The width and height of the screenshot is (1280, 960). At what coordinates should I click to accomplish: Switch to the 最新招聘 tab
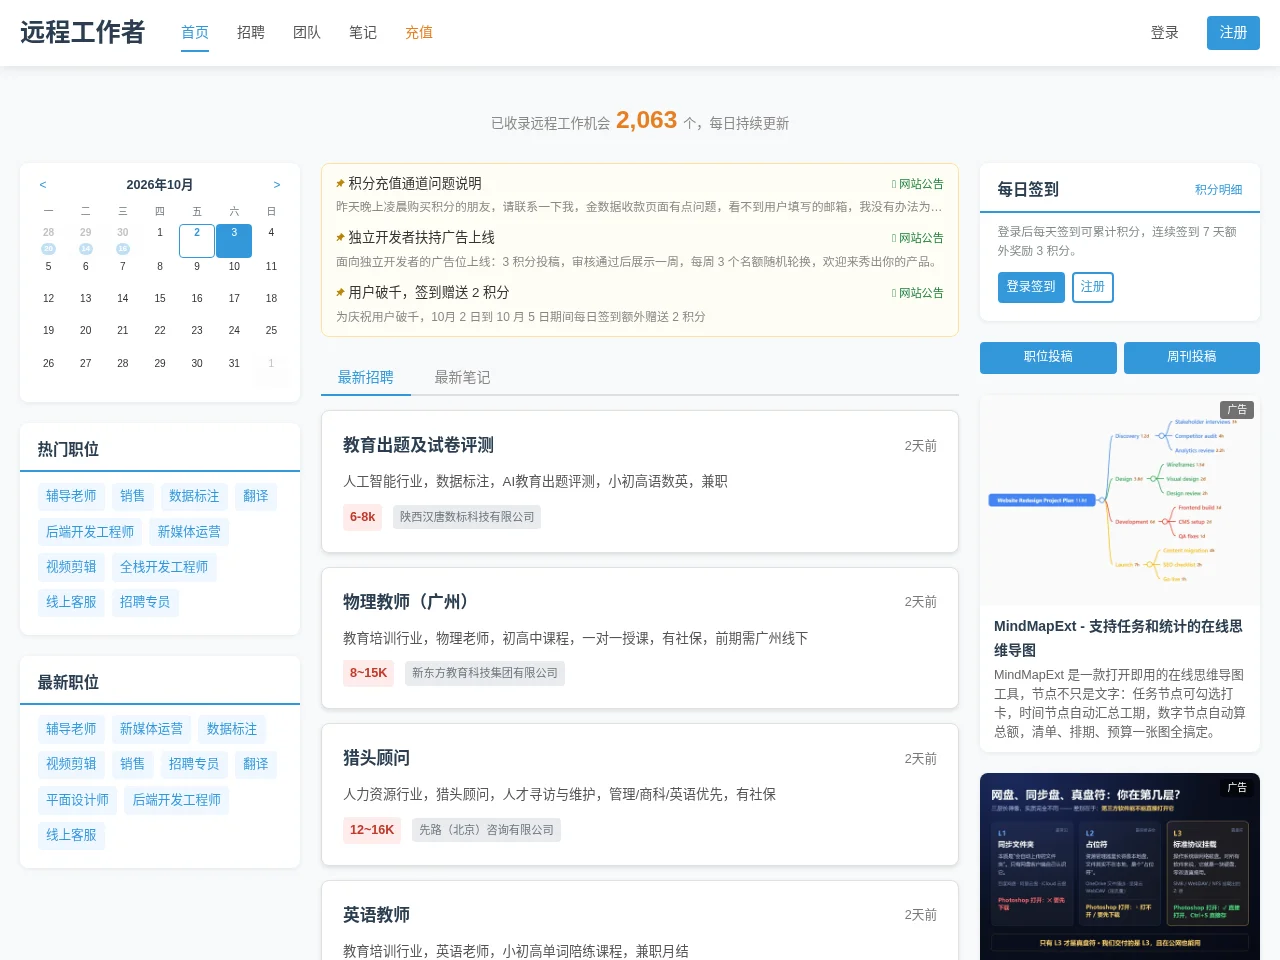coord(366,377)
